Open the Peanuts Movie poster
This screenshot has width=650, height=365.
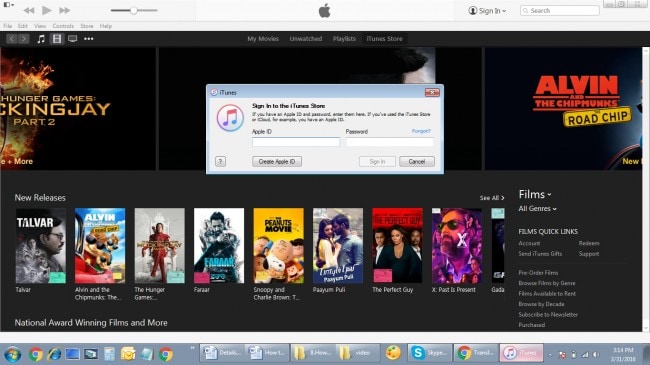click(279, 246)
